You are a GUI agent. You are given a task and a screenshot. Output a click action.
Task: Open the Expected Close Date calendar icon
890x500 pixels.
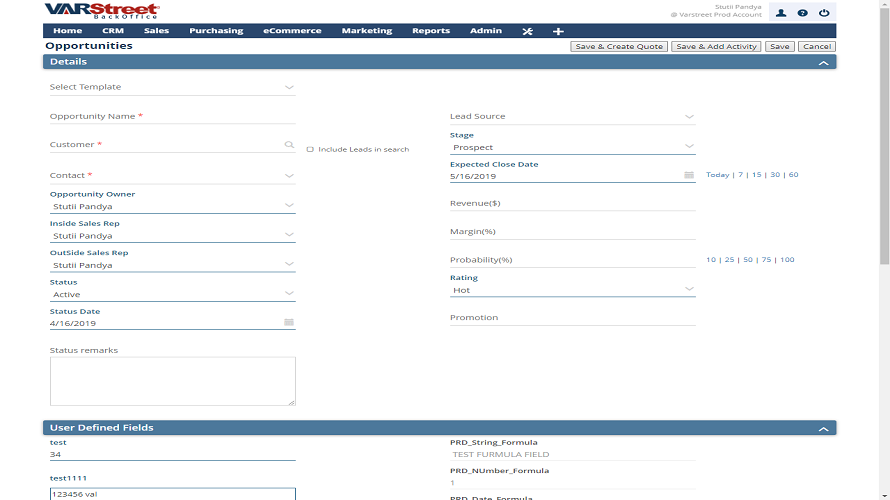pyautogui.click(x=689, y=175)
